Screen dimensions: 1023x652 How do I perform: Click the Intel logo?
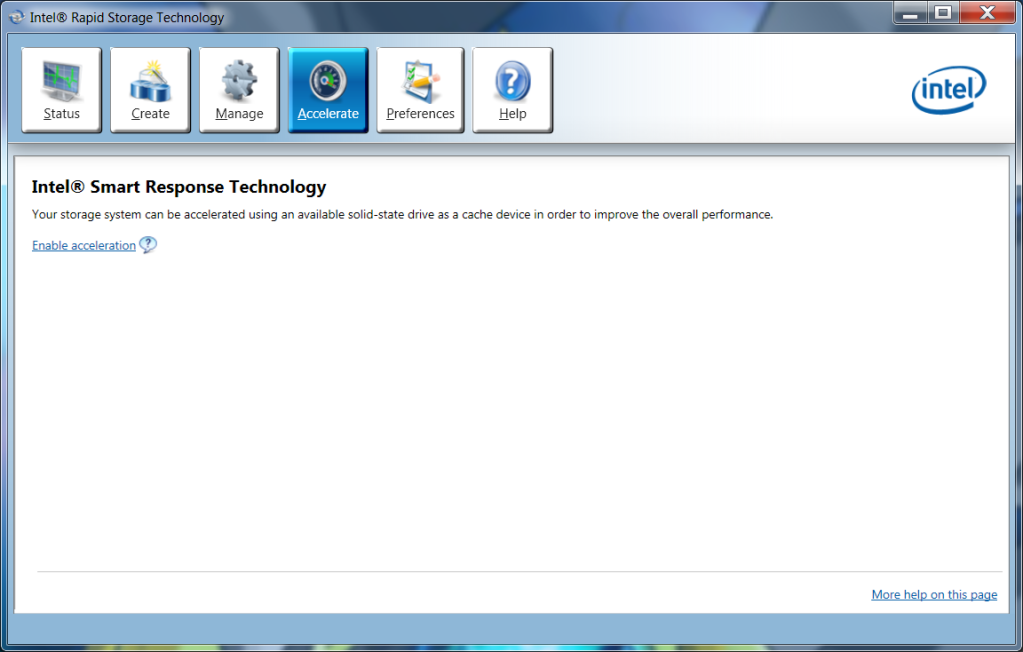click(x=949, y=90)
